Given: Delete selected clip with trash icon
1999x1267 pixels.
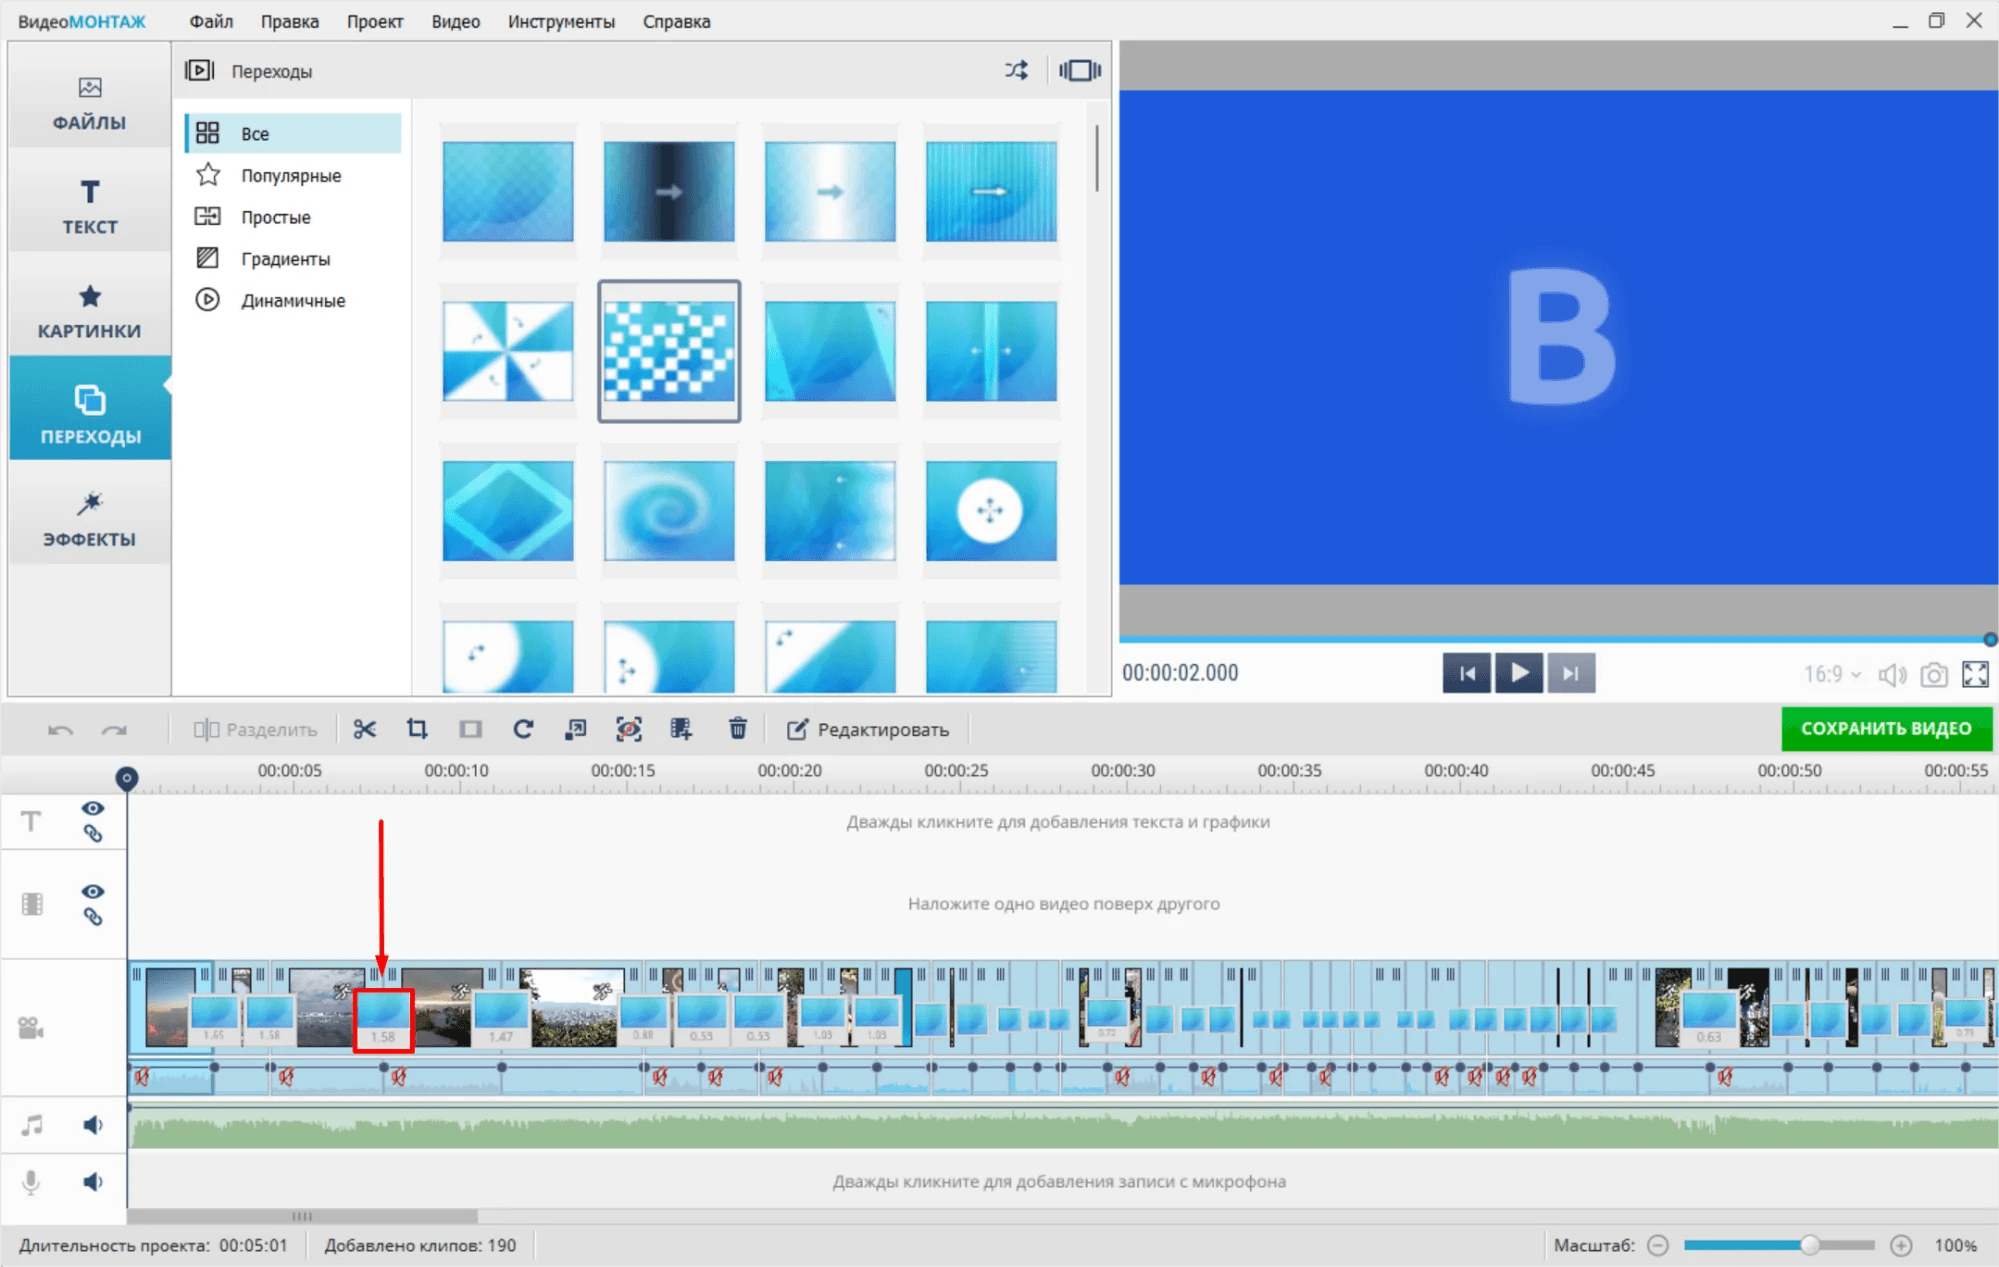Looking at the screenshot, I should coord(738,729).
